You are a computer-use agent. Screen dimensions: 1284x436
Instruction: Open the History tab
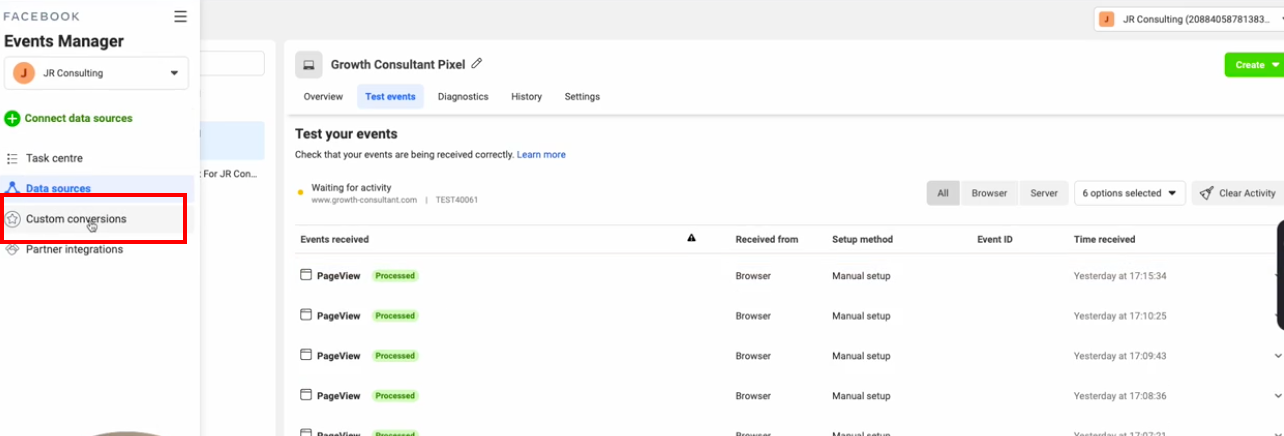tap(526, 97)
